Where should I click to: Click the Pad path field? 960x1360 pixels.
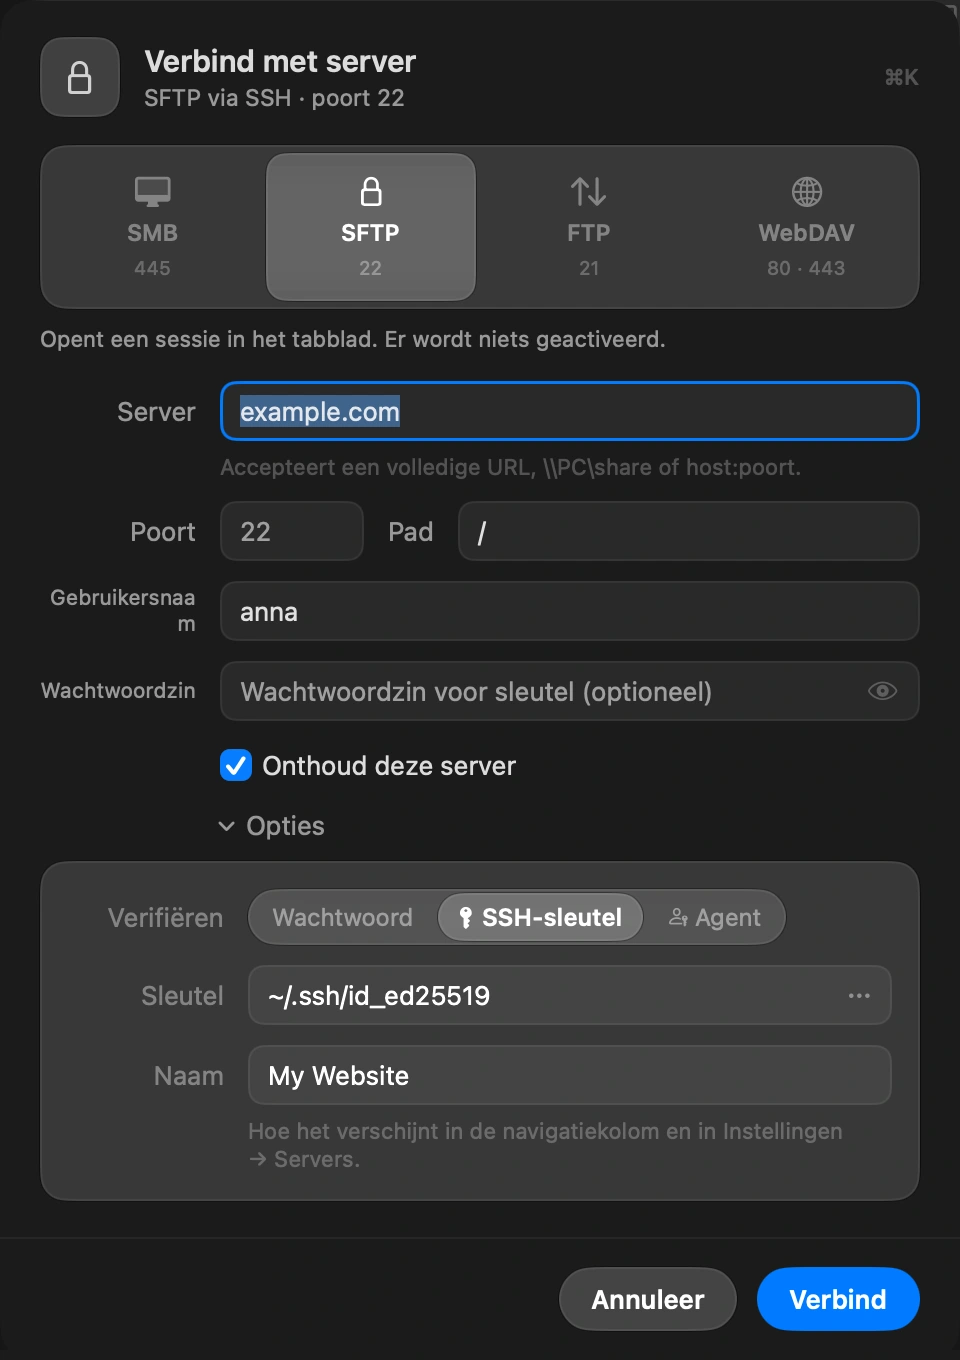689,531
